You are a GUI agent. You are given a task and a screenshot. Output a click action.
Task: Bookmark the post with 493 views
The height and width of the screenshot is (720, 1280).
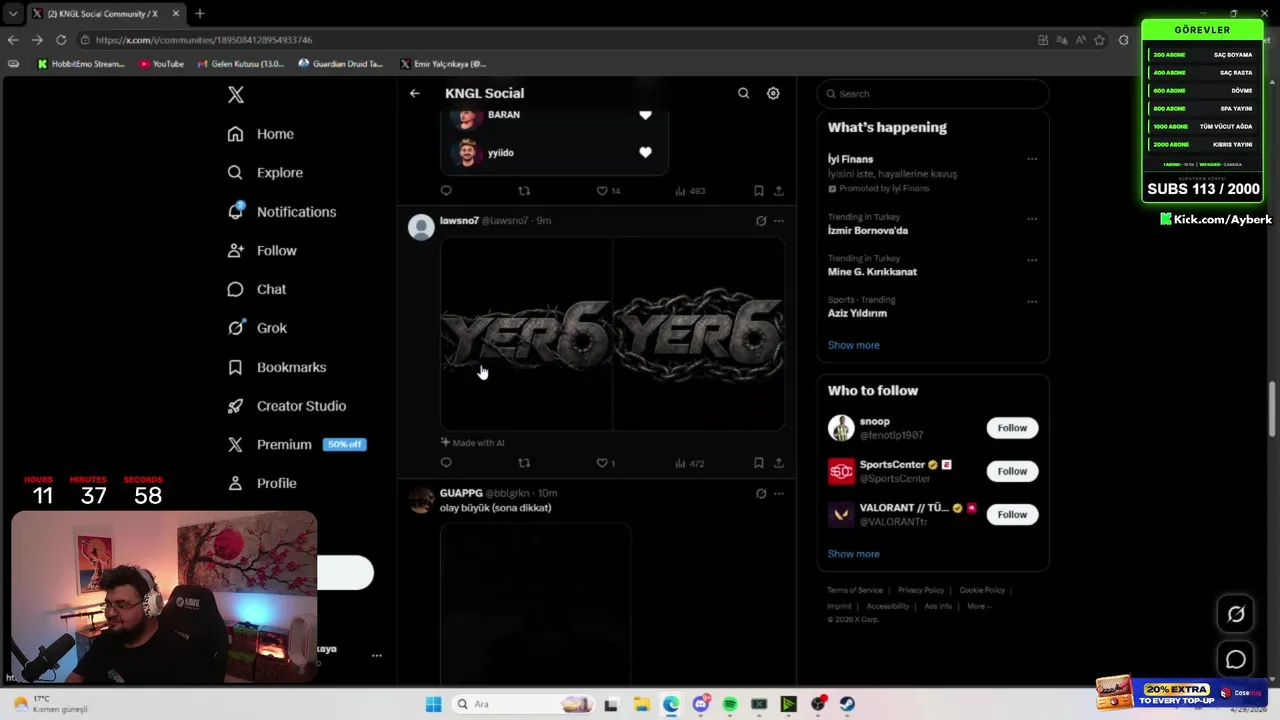[x=758, y=191]
